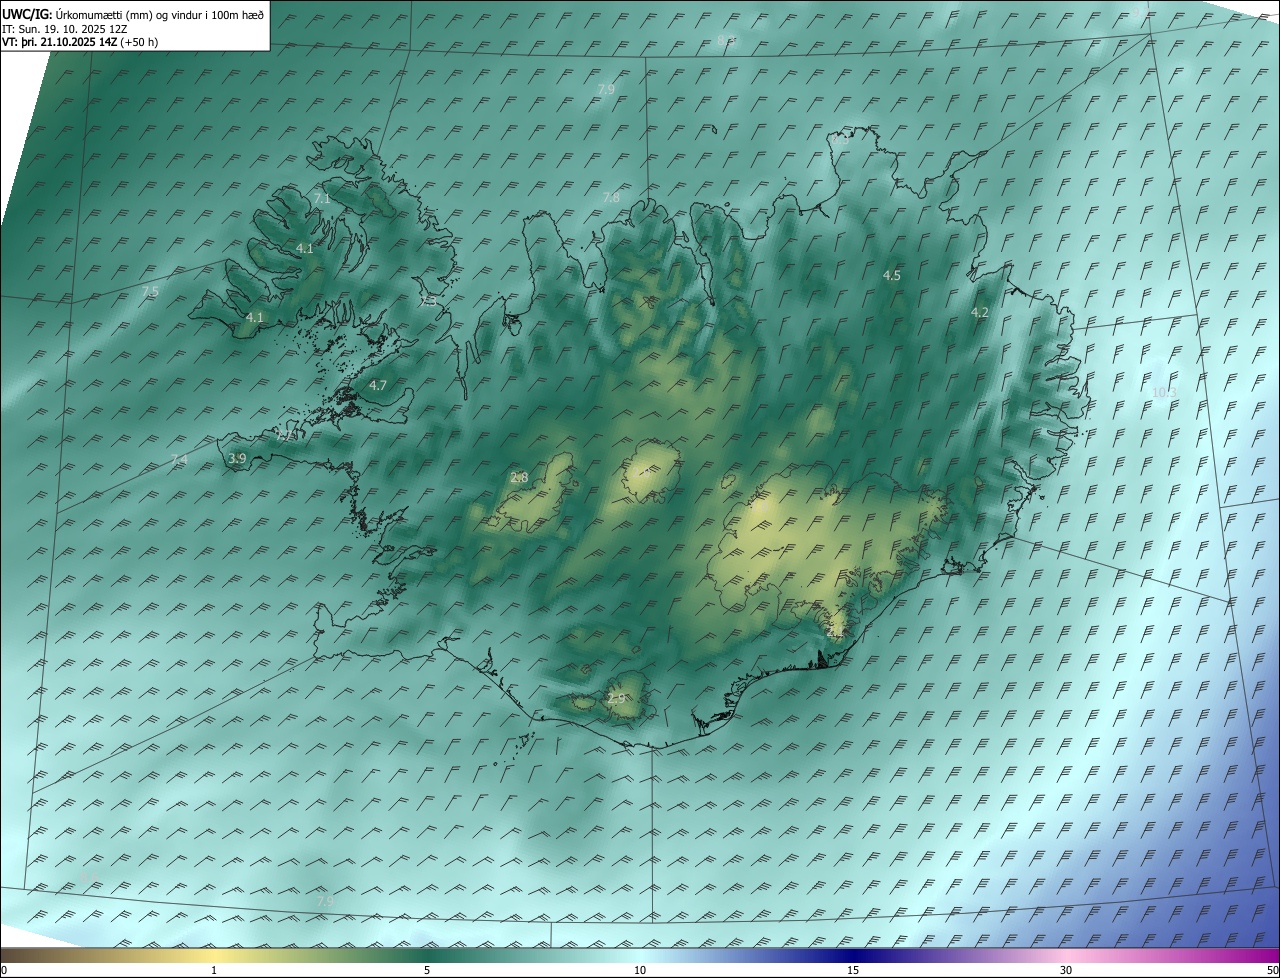Image resolution: width=1280 pixels, height=978 pixels.
Task: Click the 7.8 value label
Action: pyautogui.click(x=611, y=198)
